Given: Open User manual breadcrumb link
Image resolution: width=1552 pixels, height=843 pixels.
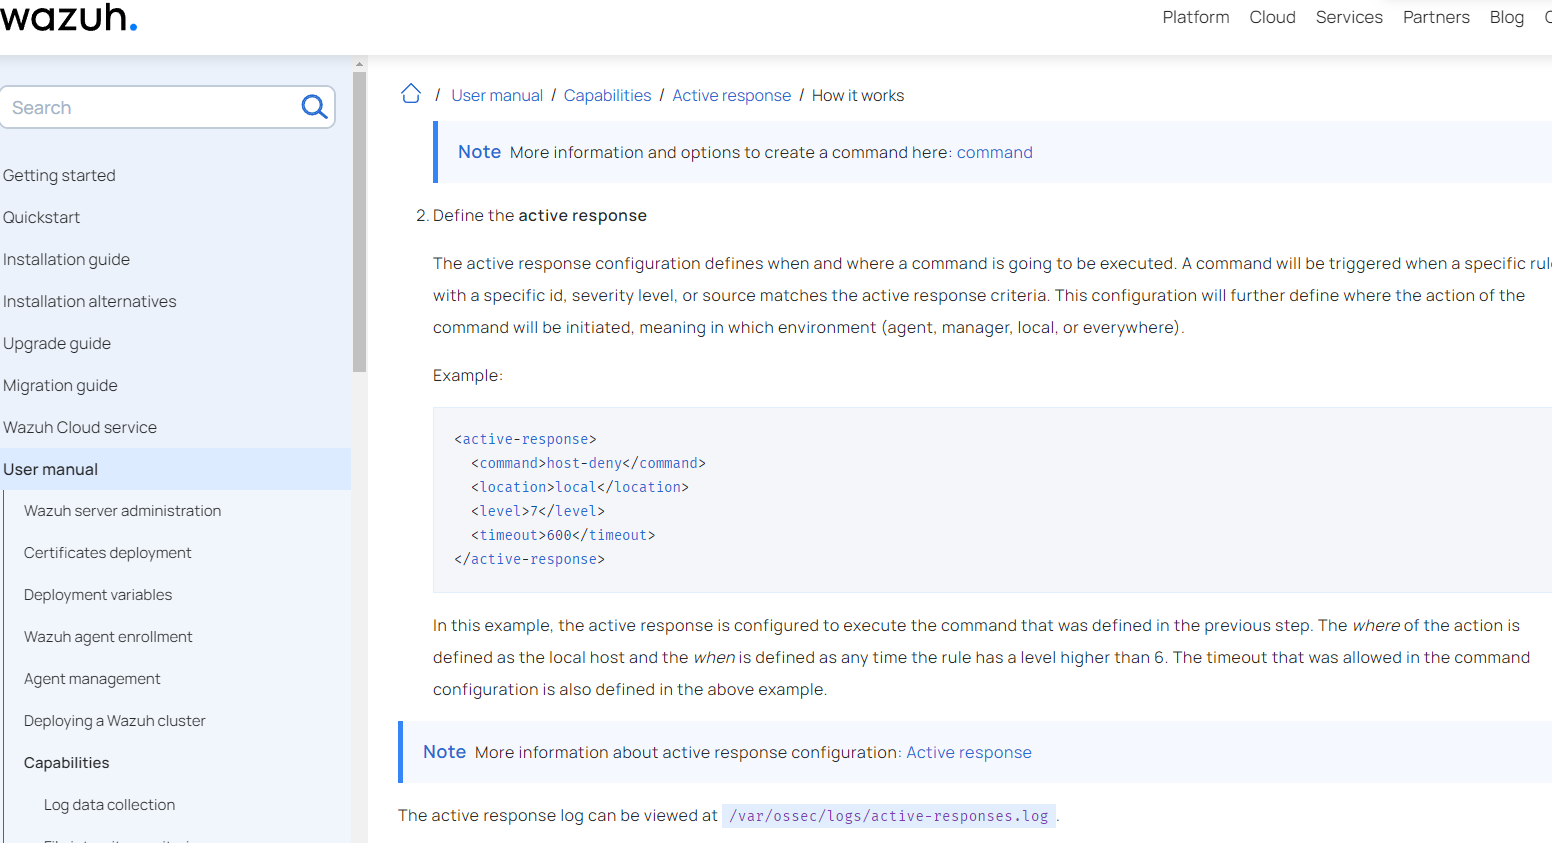Looking at the screenshot, I should click(x=497, y=95).
